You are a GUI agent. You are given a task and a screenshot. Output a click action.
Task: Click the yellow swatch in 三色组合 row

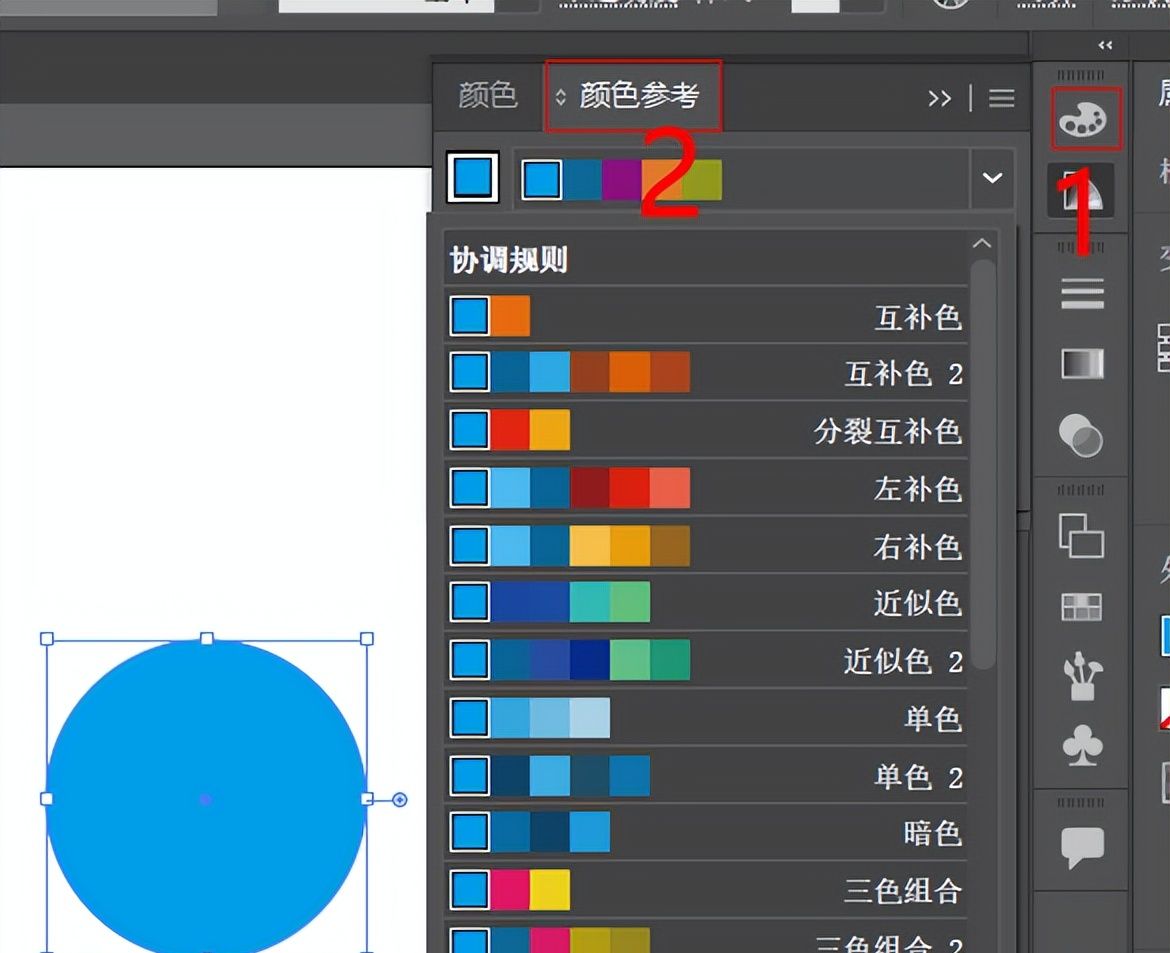point(550,890)
